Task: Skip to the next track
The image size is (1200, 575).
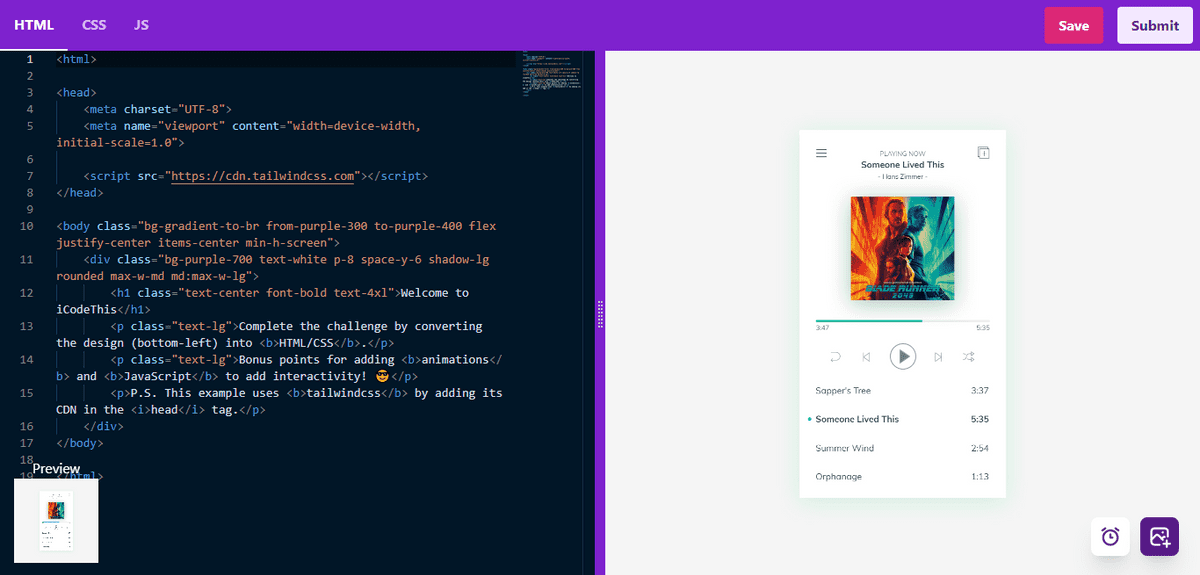Action: (938, 356)
